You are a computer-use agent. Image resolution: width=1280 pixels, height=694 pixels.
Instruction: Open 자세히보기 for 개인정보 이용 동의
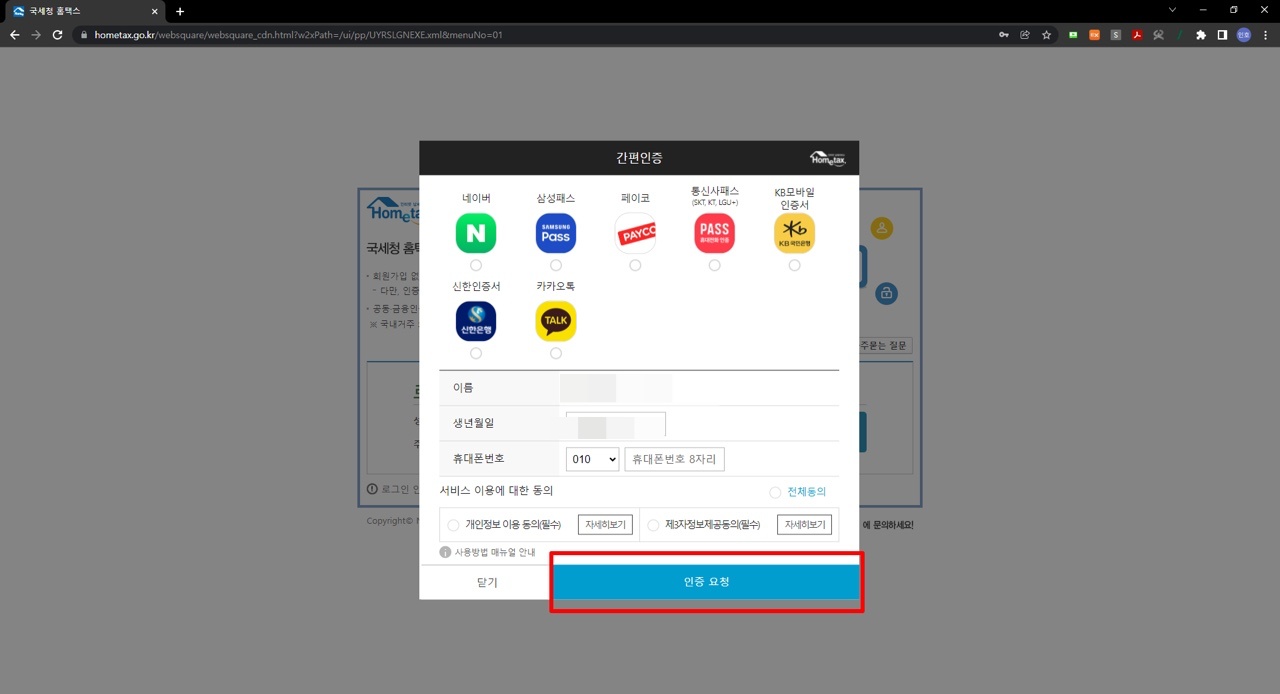(x=606, y=525)
